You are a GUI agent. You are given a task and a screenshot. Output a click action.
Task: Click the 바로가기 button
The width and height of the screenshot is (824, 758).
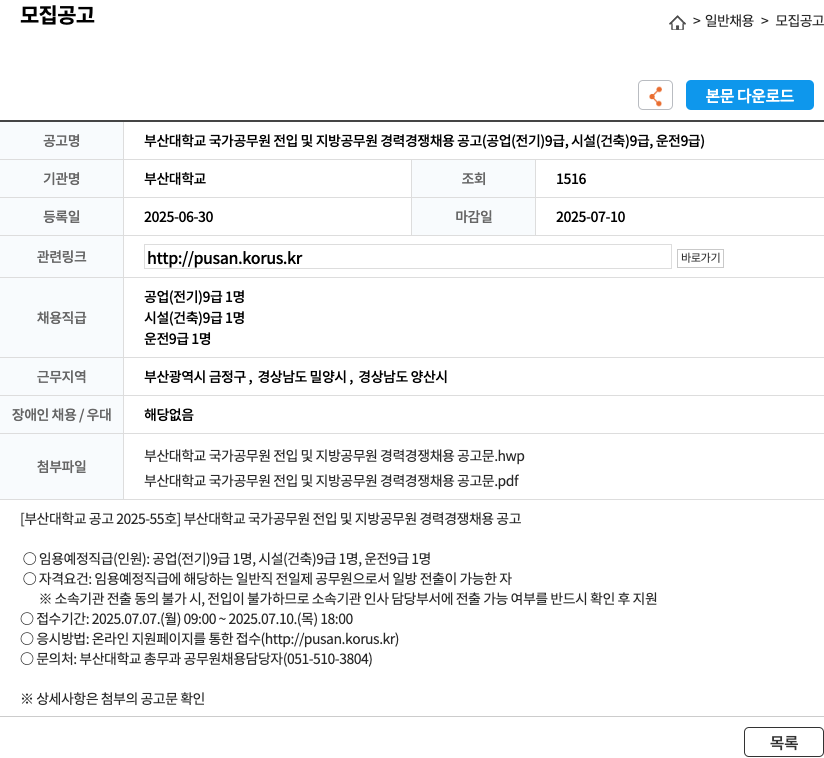[x=700, y=258]
